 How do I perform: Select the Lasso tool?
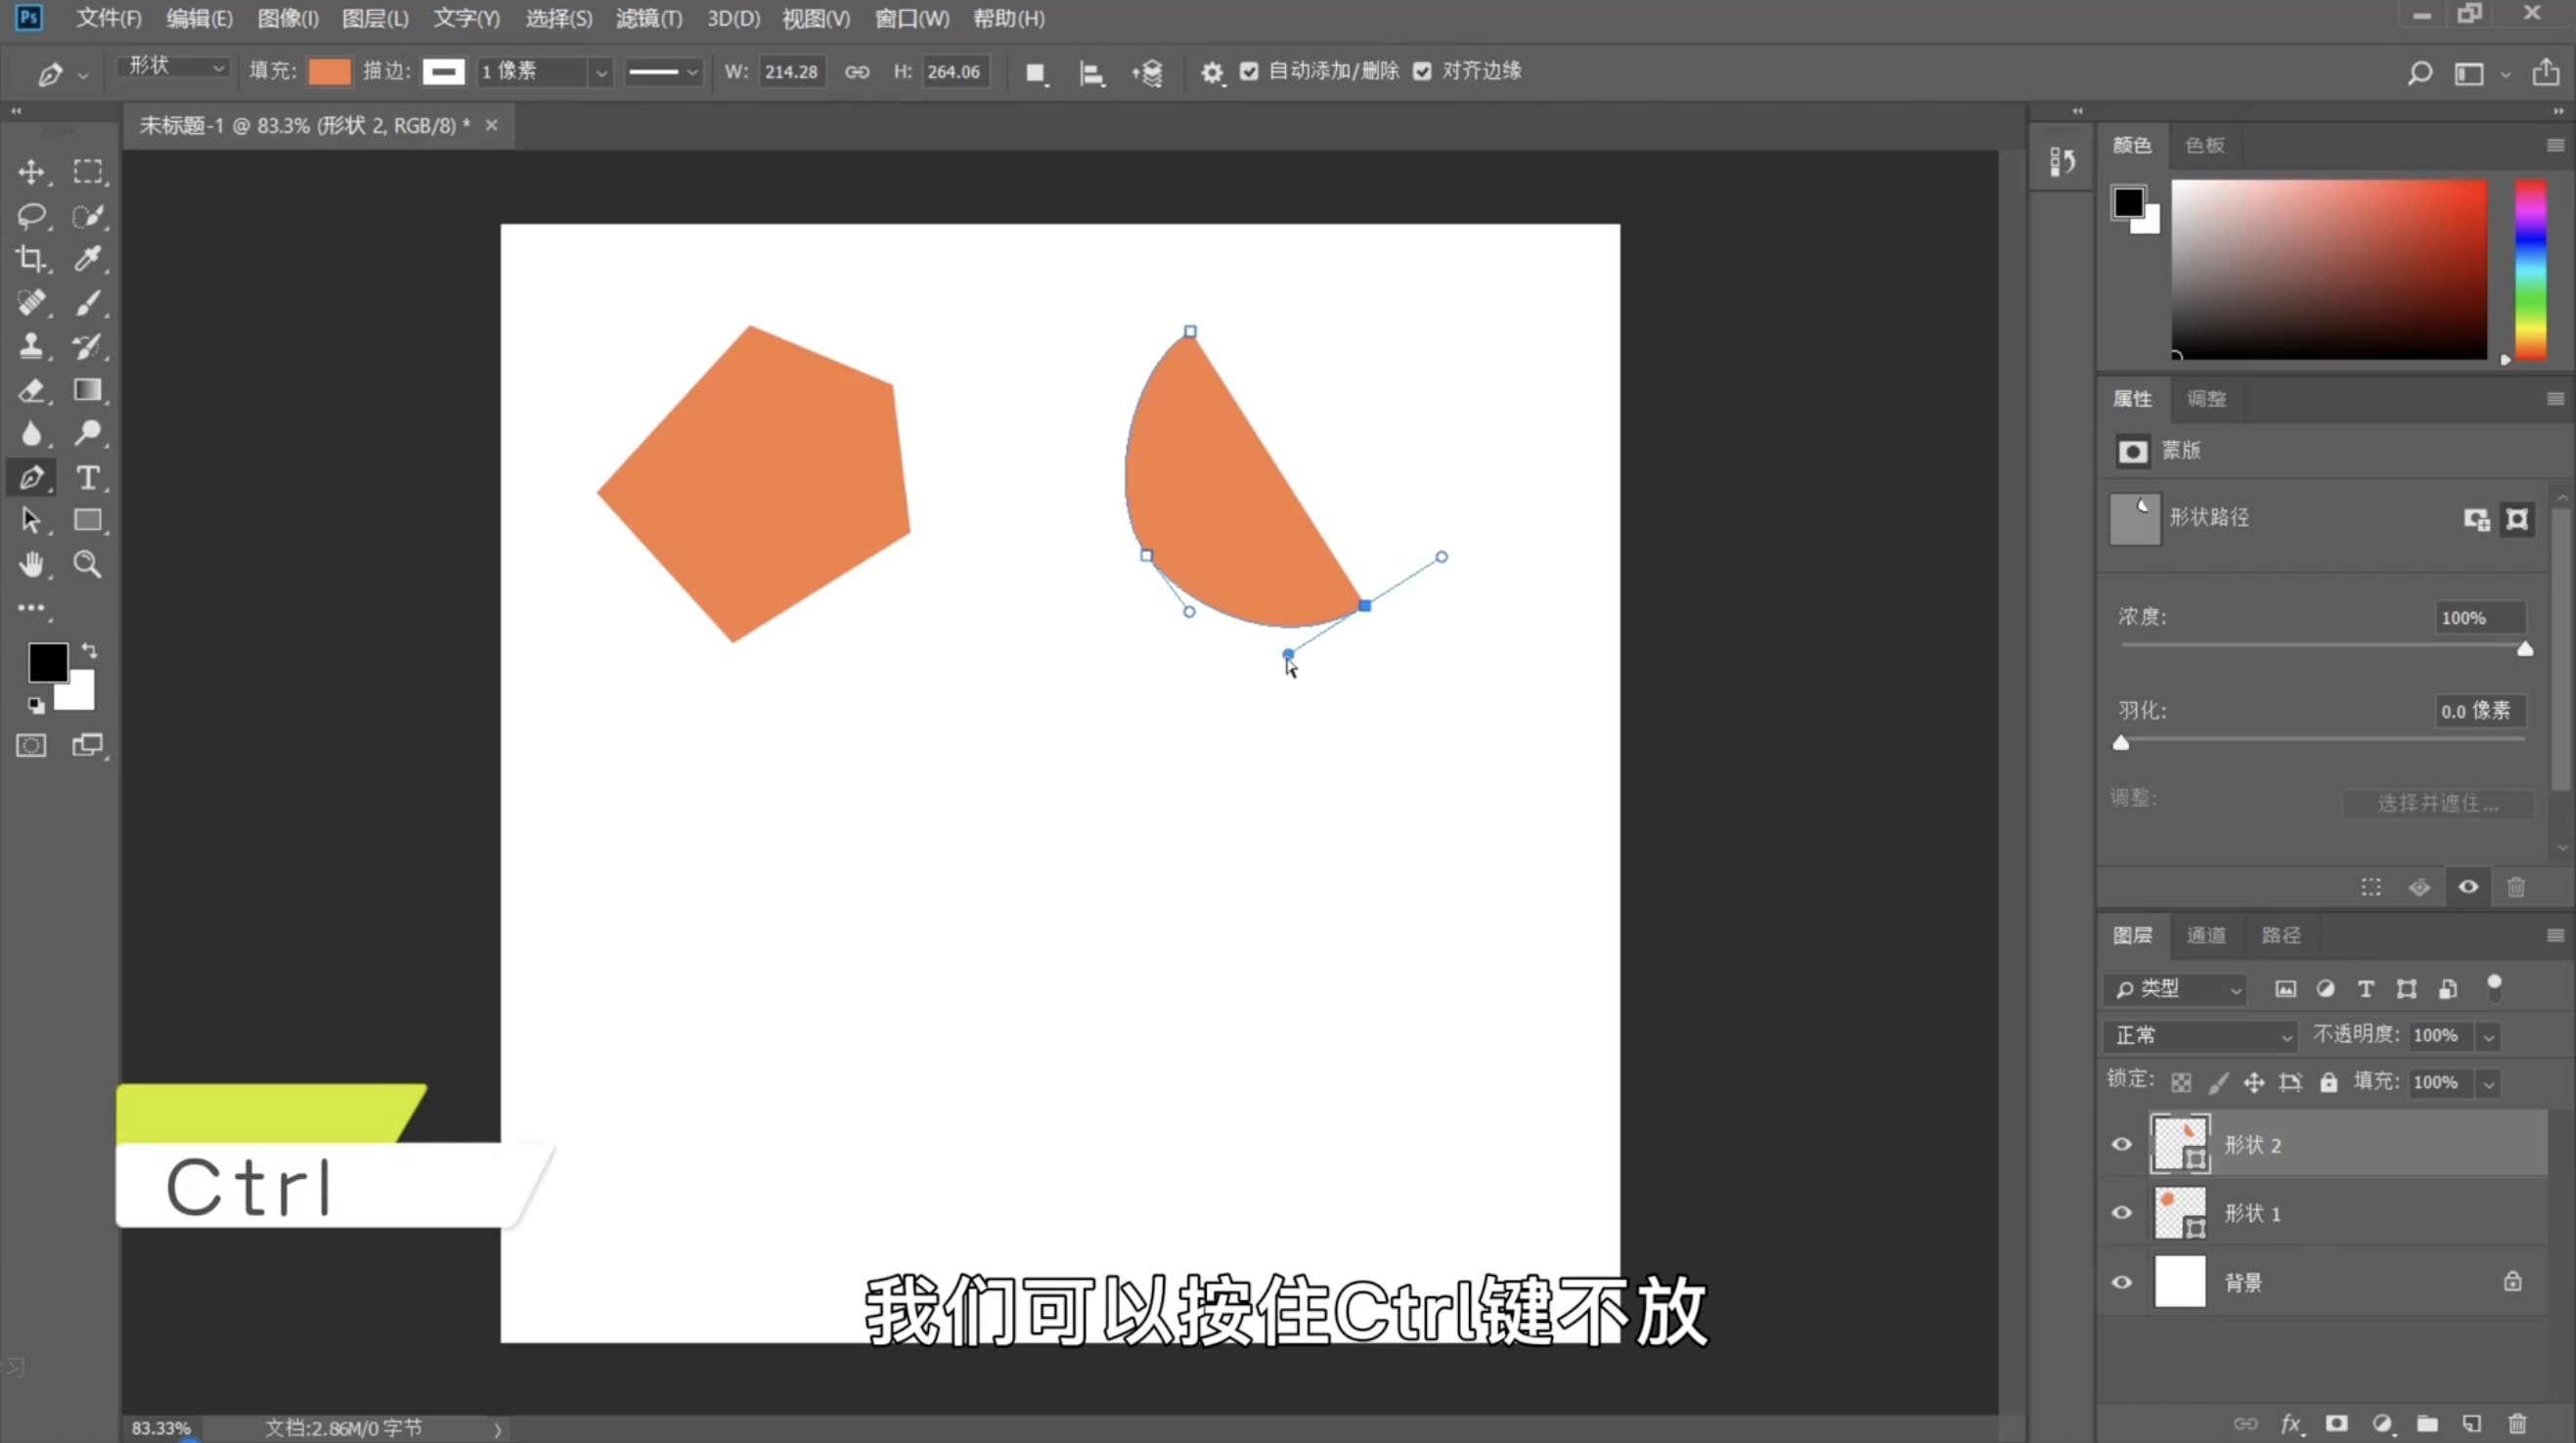coord(31,216)
